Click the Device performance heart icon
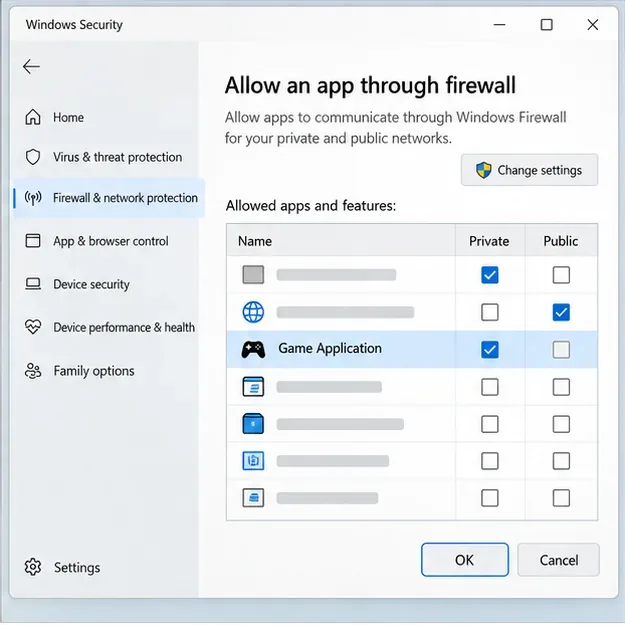This screenshot has height=625, width=625. coord(33,327)
